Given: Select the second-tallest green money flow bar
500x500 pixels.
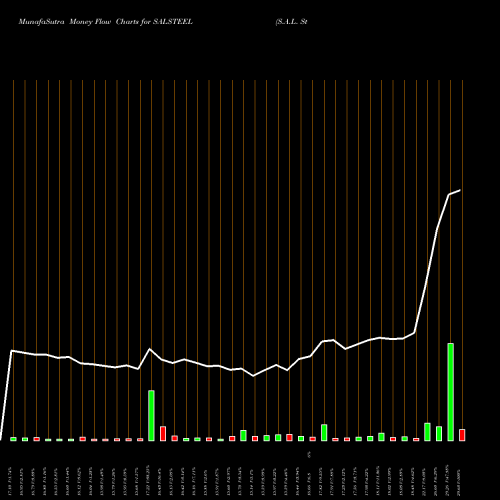Looking at the screenshot, I should 151,415.
